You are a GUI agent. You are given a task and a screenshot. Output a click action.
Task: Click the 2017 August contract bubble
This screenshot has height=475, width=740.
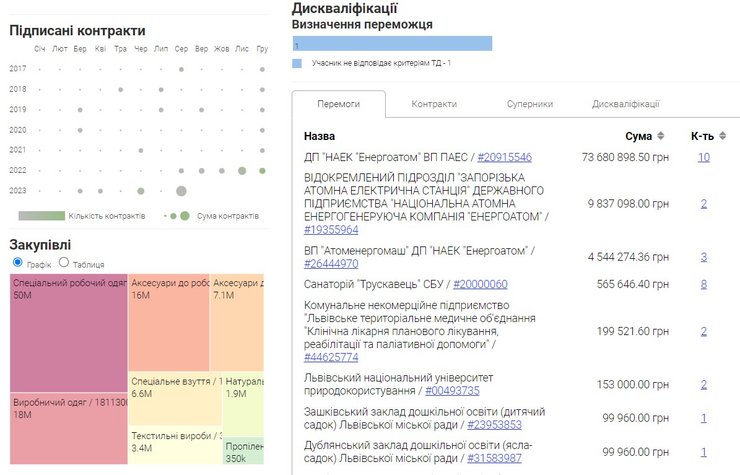(x=181, y=69)
